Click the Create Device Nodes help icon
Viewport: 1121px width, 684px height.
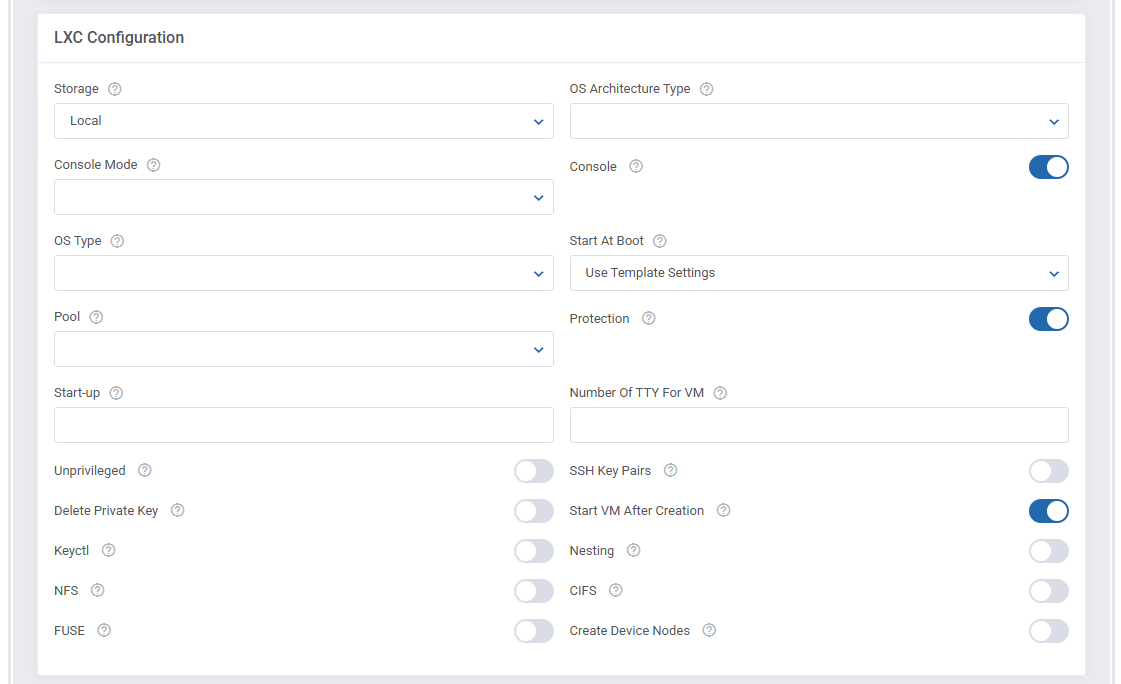[708, 630]
